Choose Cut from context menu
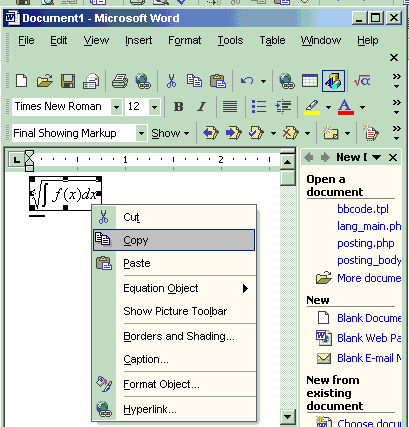 click(x=174, y=217)
